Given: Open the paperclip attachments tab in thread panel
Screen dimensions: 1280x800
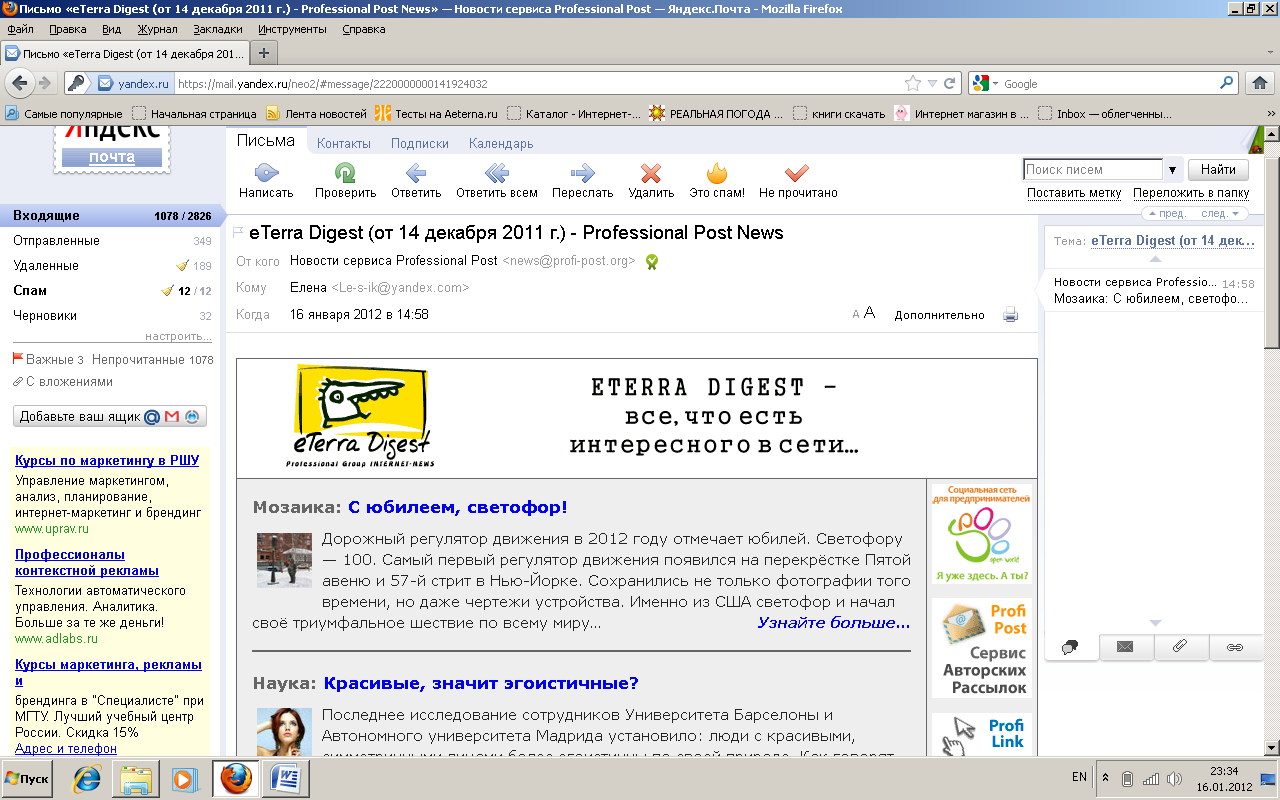Looking at the screenshot, I should coord(1180,647).
